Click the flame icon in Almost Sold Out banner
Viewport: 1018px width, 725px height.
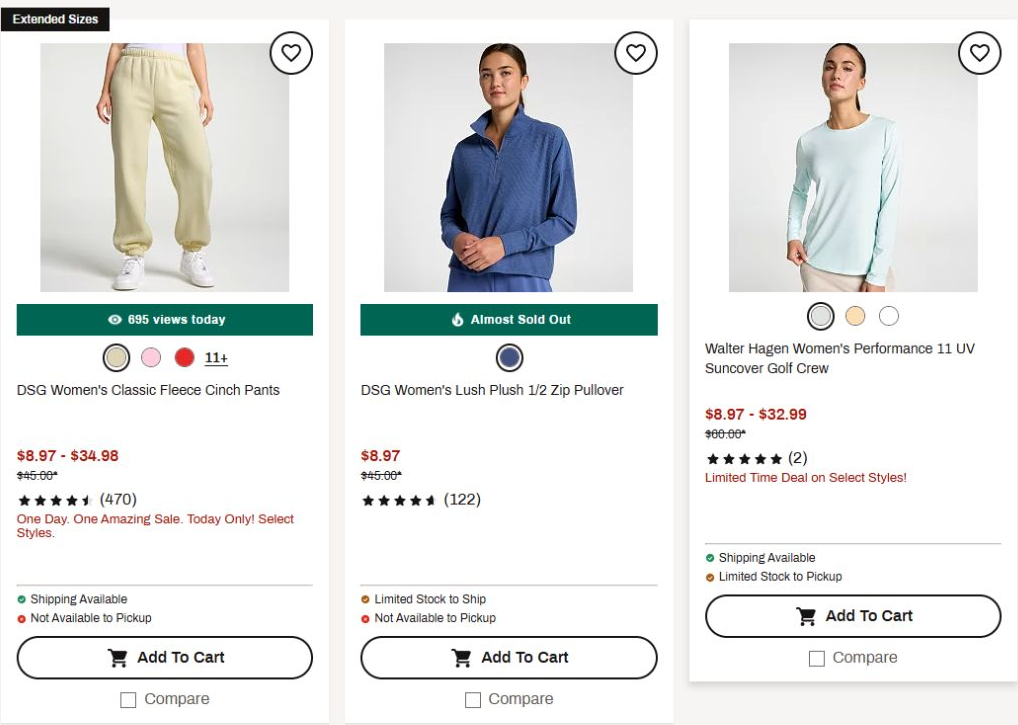coord(458,319)
